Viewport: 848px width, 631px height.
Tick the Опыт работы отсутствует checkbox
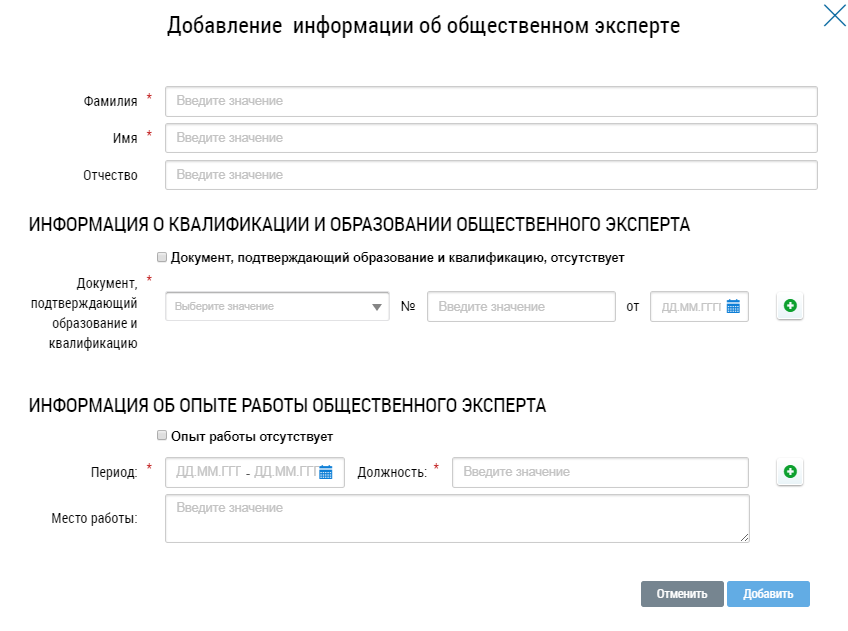tap(162, 436)
